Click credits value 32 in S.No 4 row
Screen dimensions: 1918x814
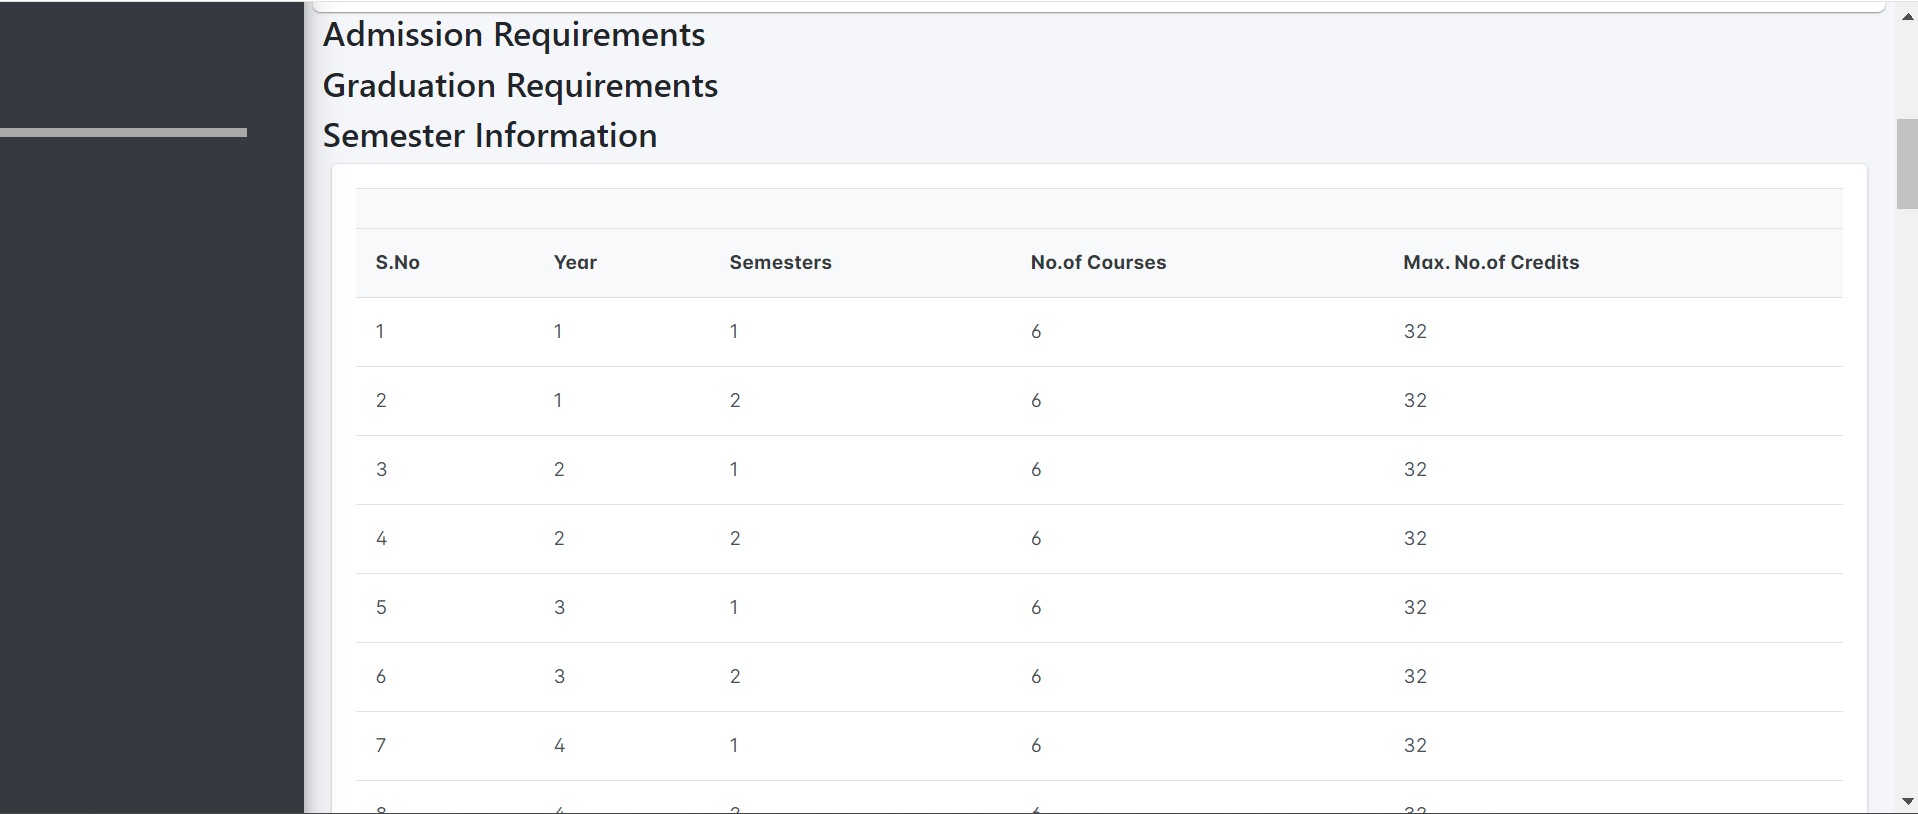pos(1415,538)
